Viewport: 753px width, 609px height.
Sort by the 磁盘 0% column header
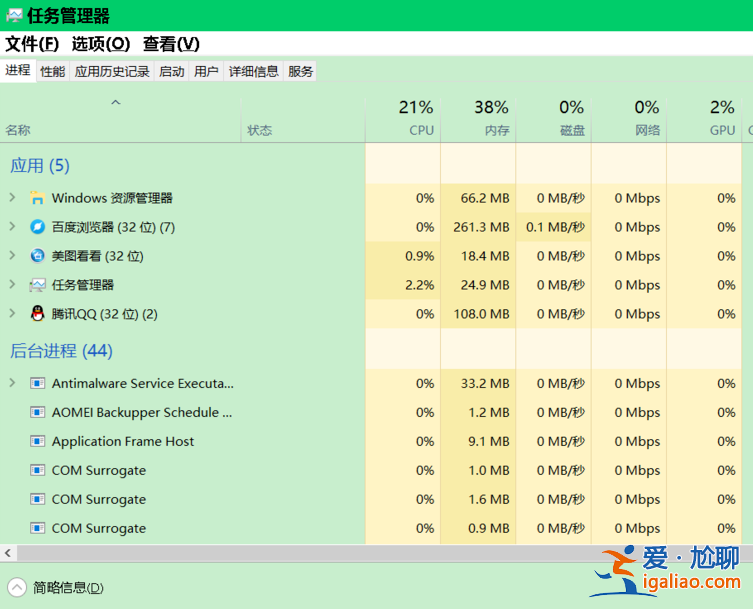pos(554,119)
